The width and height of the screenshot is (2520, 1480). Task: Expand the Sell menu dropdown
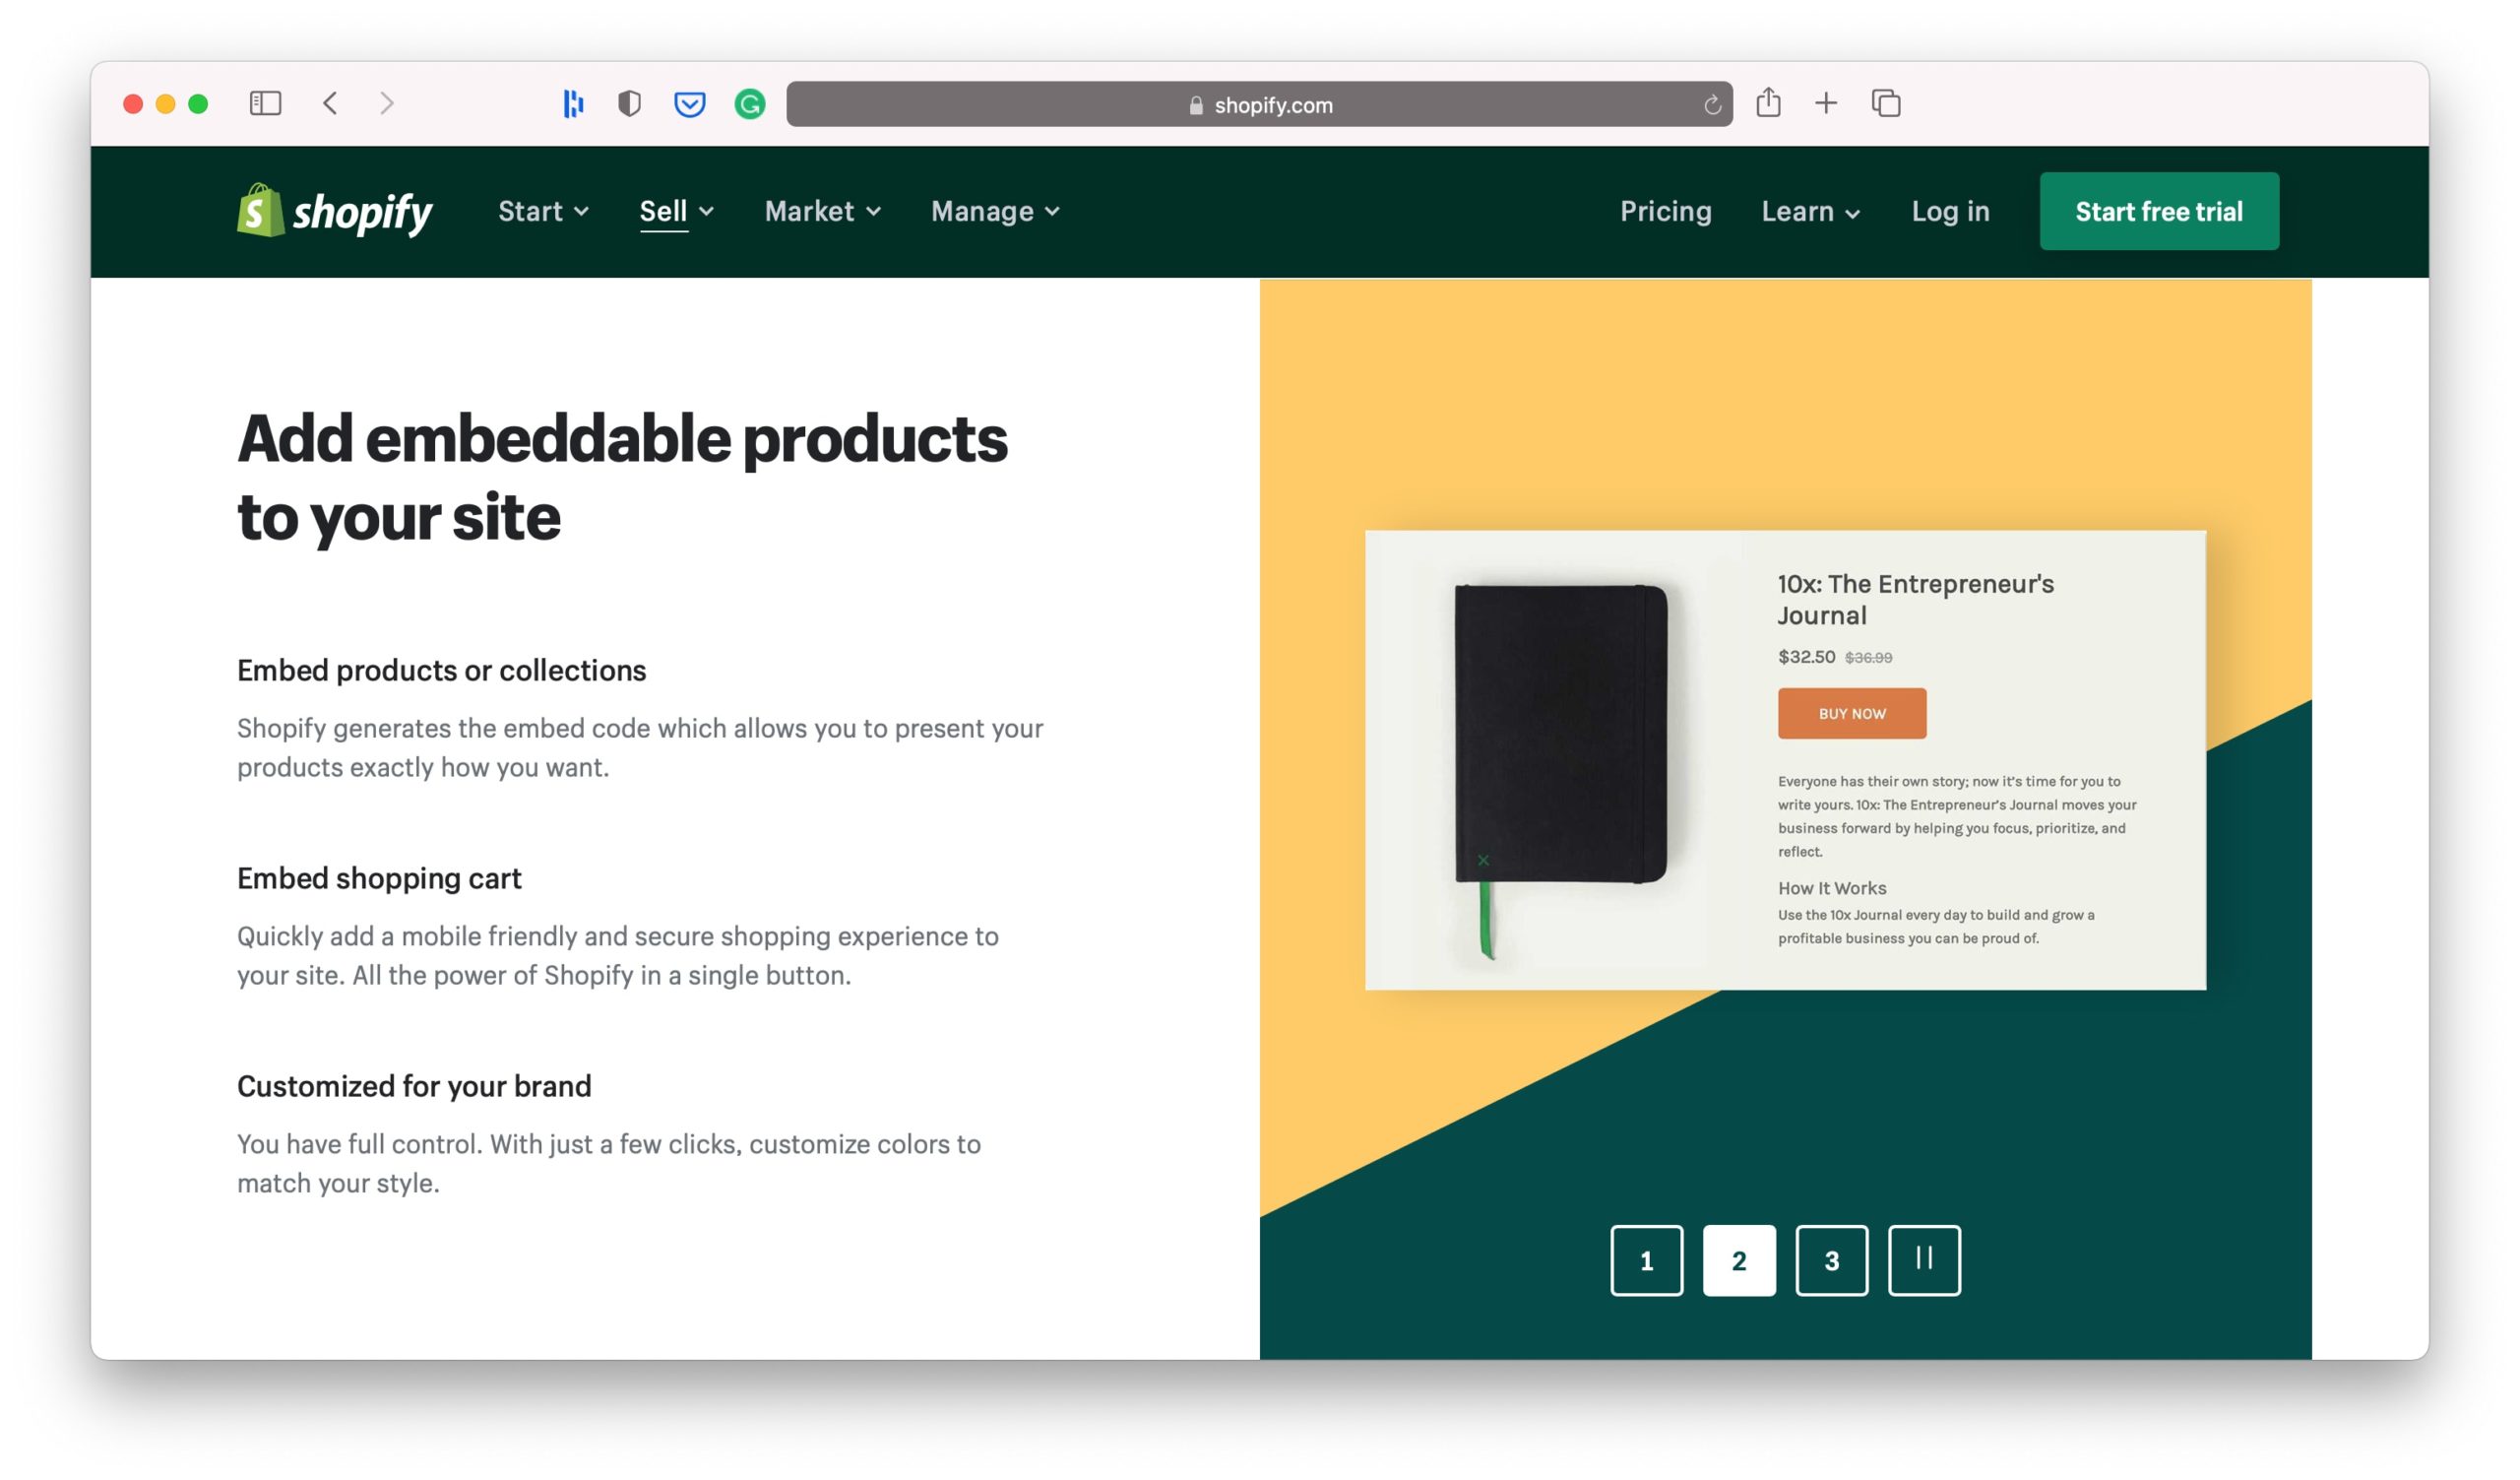click(677, 211)
